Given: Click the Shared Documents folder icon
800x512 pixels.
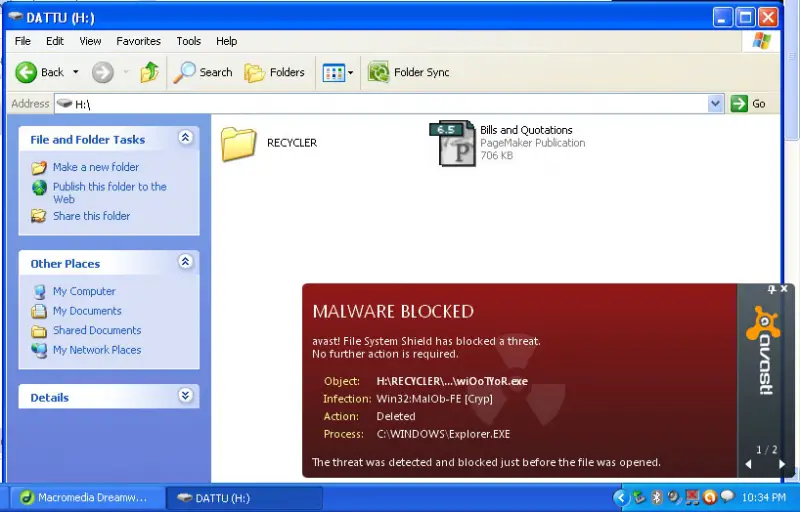Looking at the screenshot, I should pyautogui.click(x=39, y=331).
